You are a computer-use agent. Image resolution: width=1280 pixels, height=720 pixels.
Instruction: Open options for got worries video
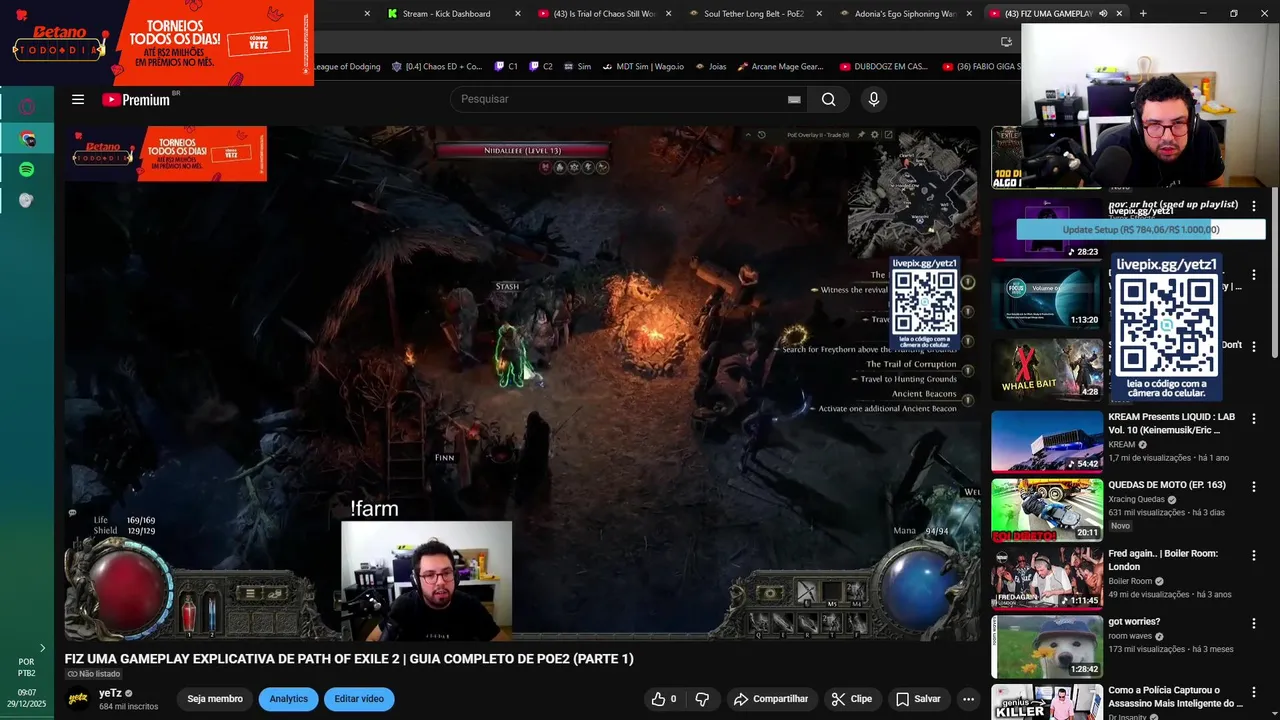click(1254, 623)
